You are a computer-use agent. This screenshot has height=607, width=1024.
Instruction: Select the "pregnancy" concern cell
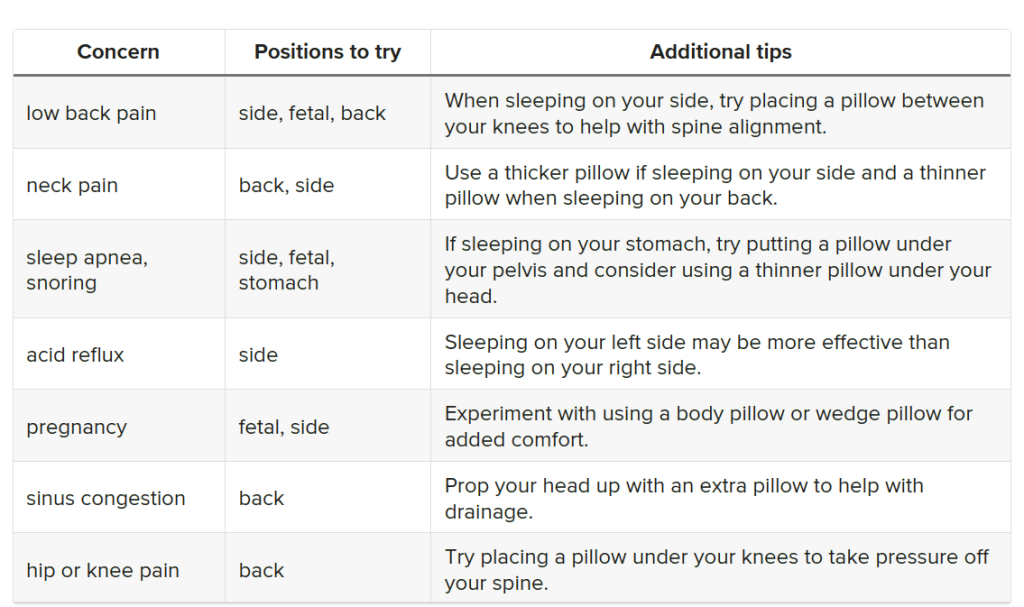tap(76, 427)
